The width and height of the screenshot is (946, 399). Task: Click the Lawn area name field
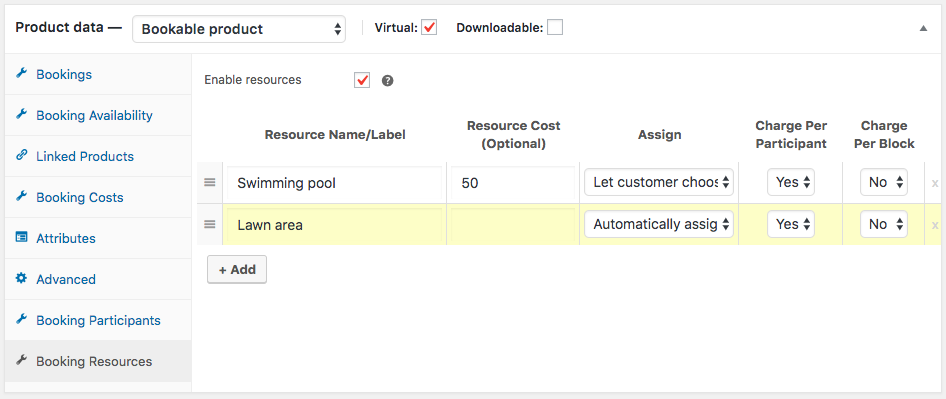[334, 225]
